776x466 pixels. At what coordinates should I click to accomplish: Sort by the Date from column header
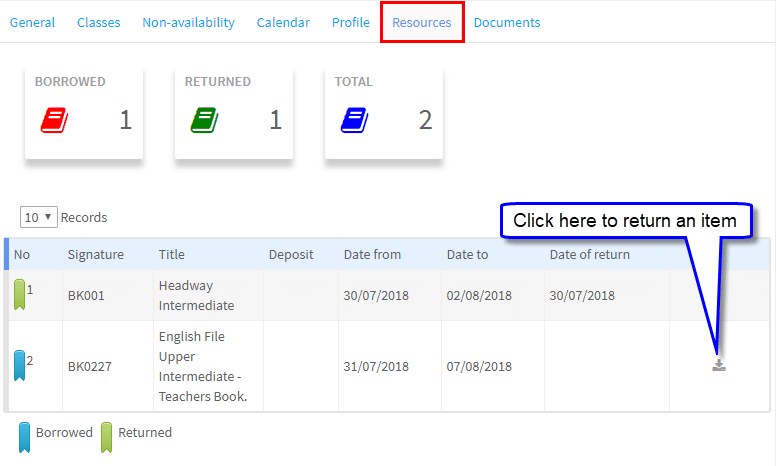[x=372, y=254]
